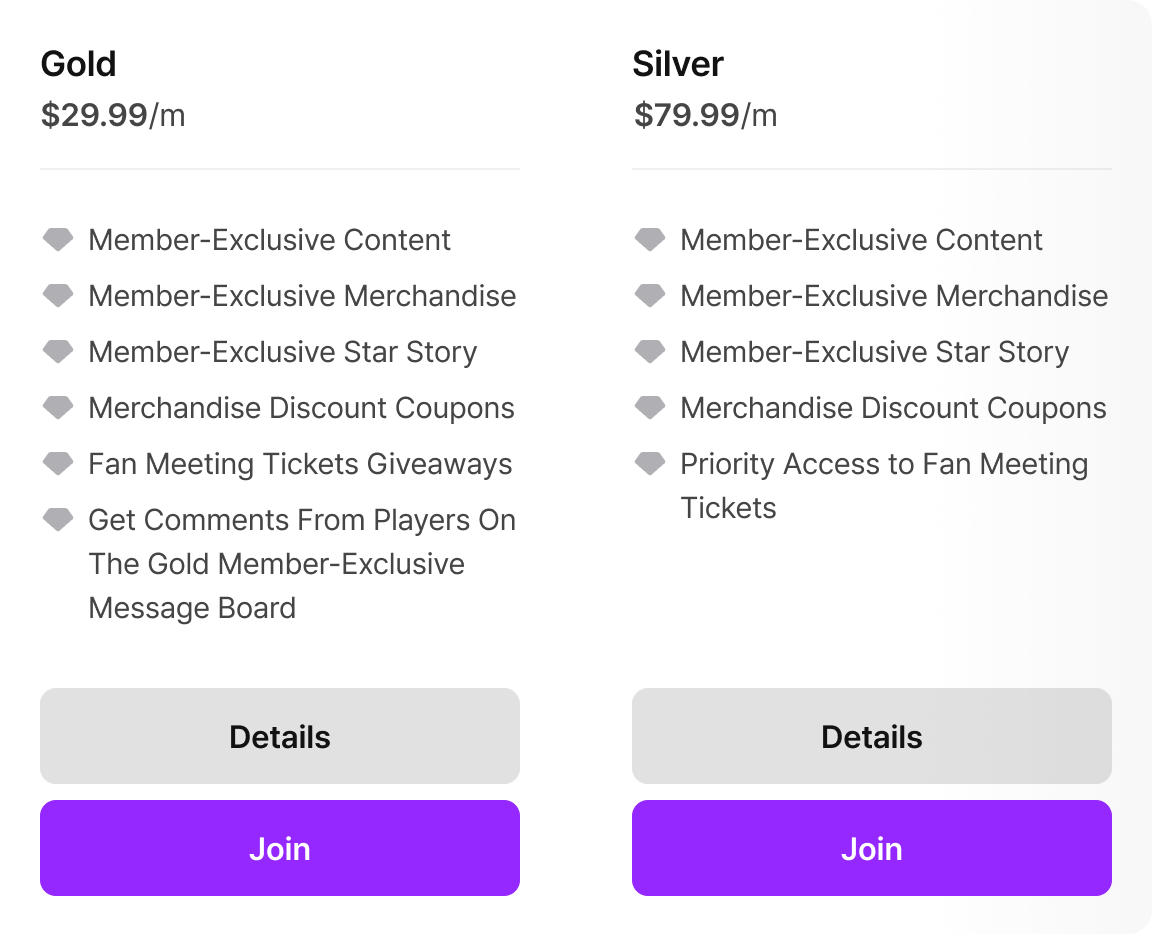Click diamond icon beside Silver Member-Exclusive Content

click(x=649, y=240)
